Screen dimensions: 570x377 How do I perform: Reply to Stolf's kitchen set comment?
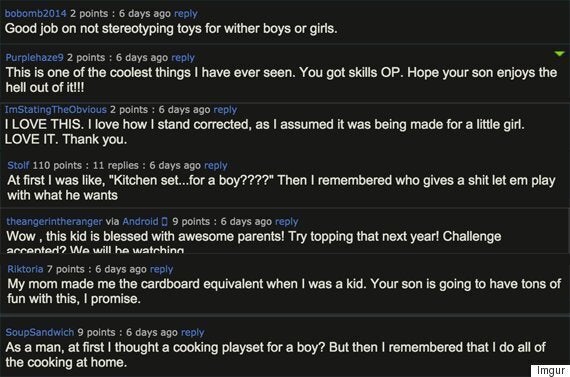216,165
